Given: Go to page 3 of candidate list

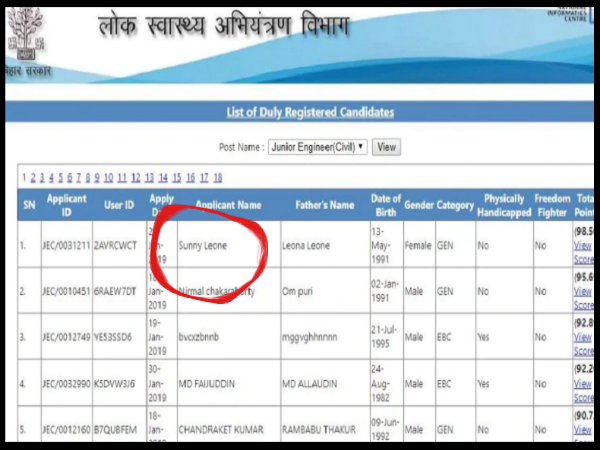Looking at the screenshot, I should 42,178.
